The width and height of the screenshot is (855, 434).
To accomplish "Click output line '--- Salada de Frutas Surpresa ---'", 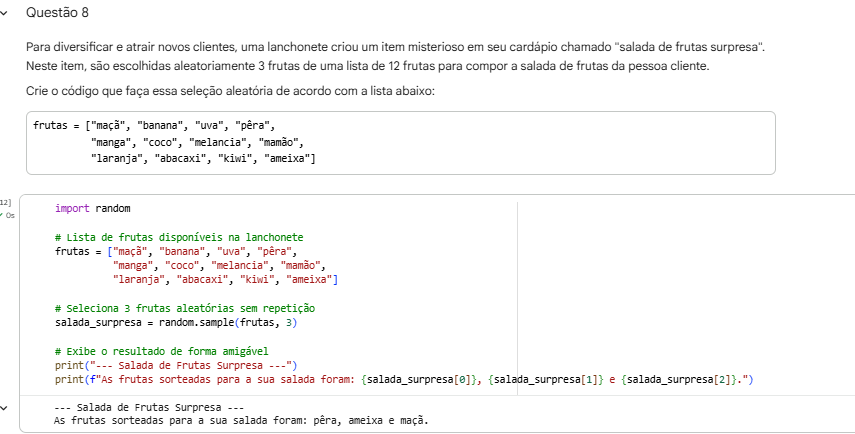I will (149, 407).
